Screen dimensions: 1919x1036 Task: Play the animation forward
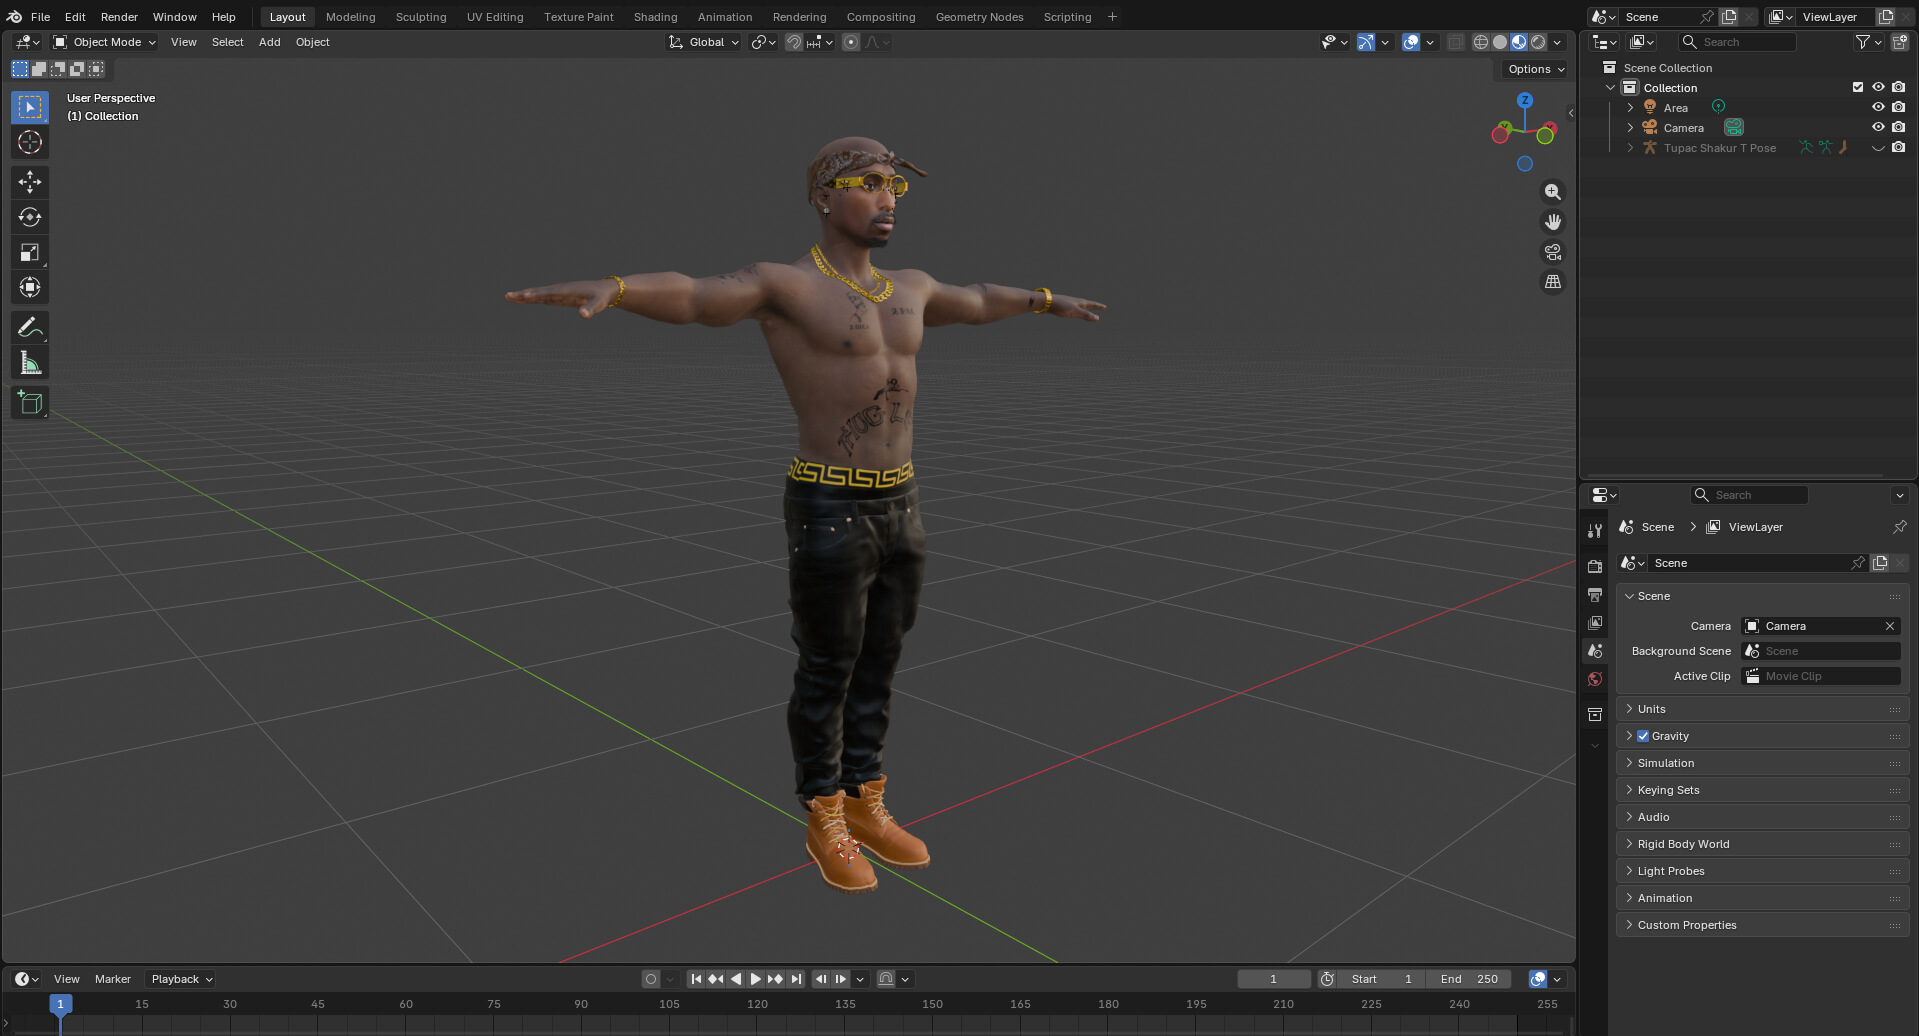coord(755,979)
